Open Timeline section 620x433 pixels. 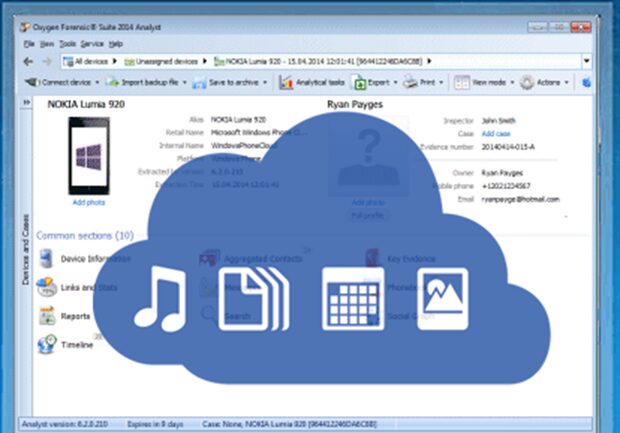(66, 345)
